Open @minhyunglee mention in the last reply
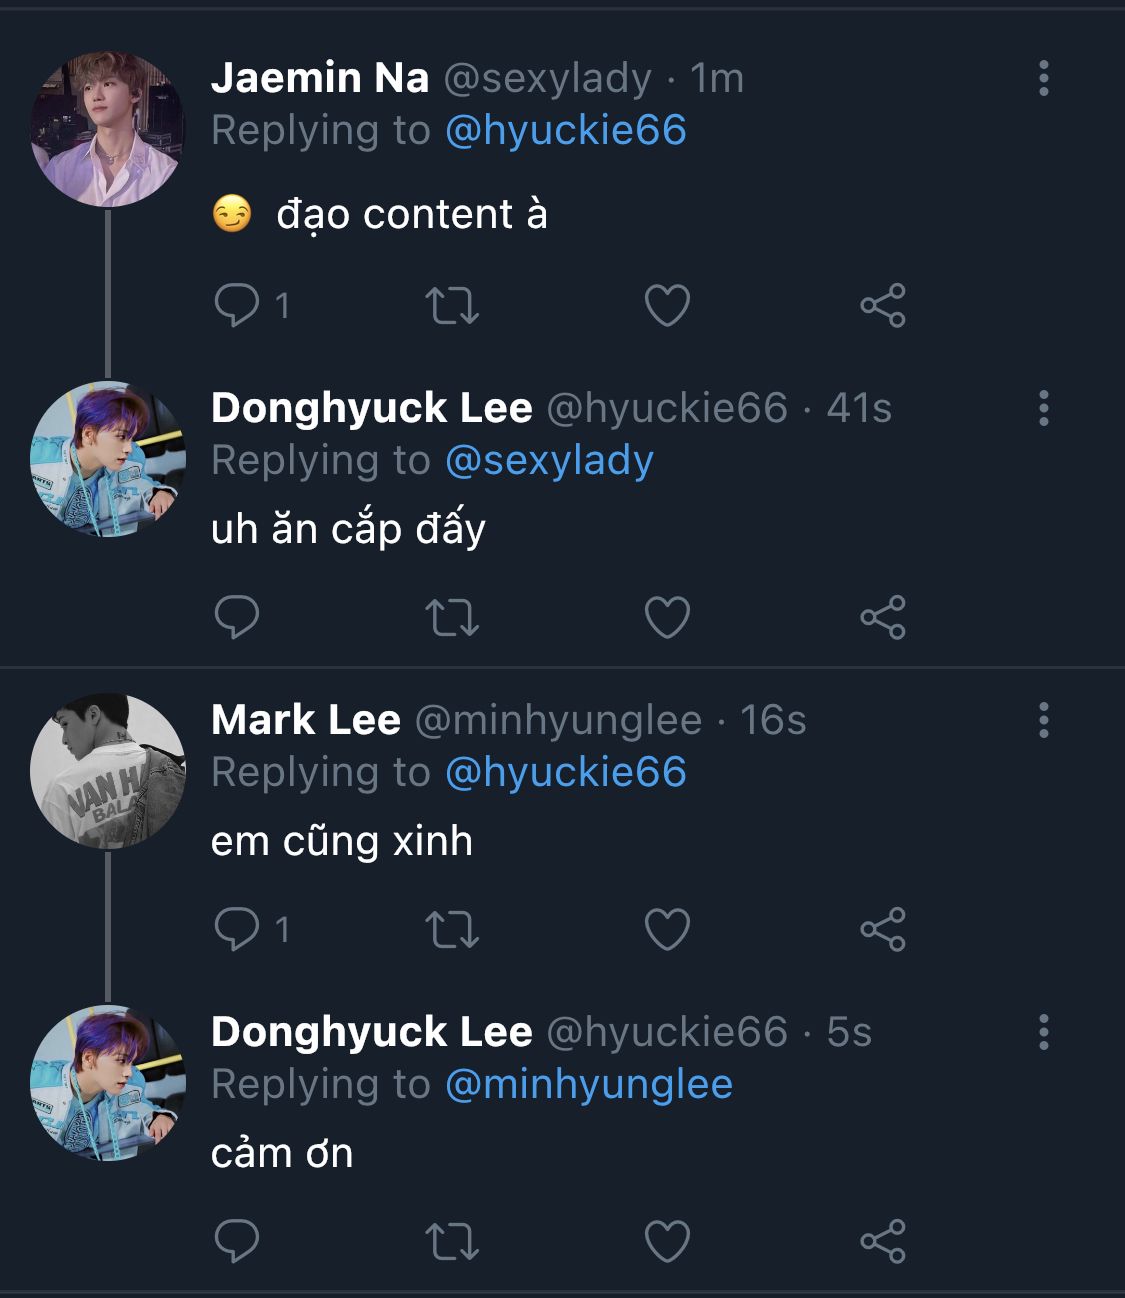 tap(588, 1085)
